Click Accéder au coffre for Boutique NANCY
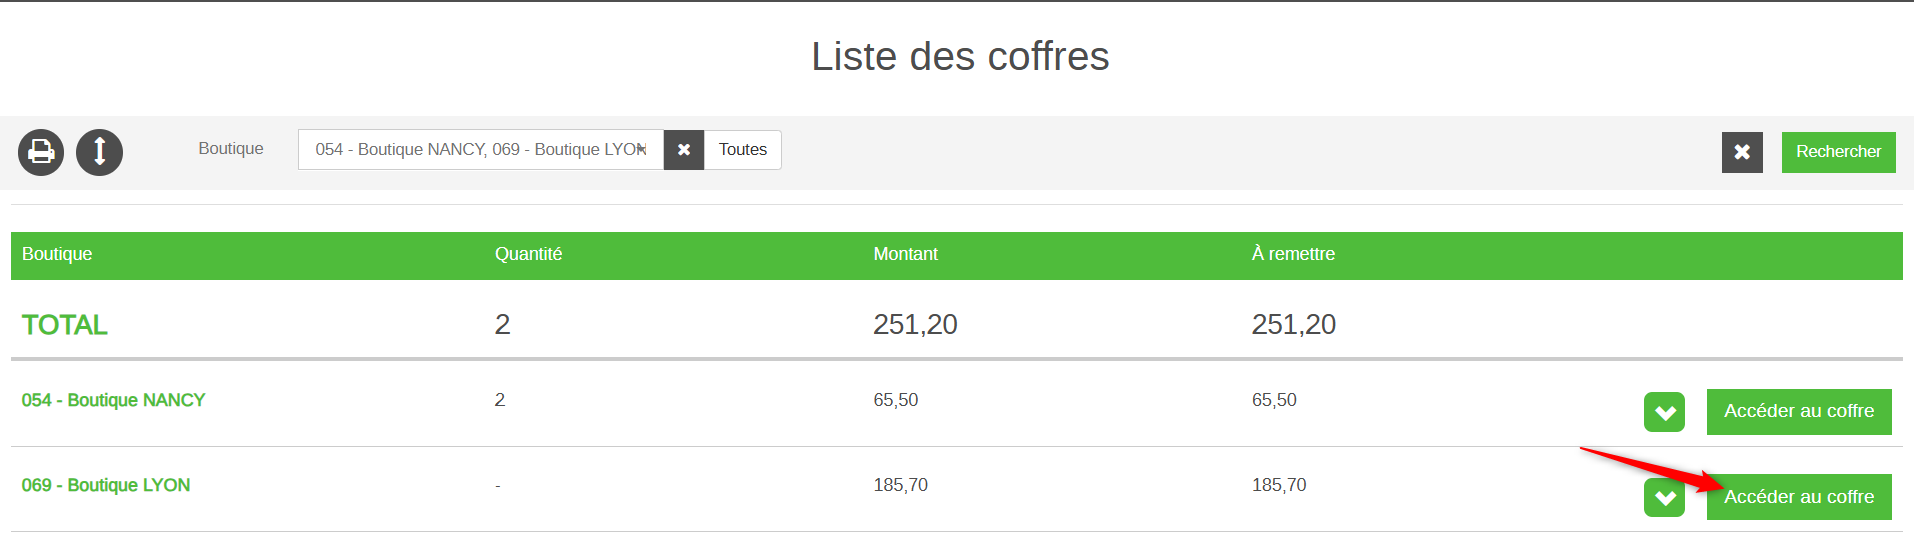 point(1798,412)
